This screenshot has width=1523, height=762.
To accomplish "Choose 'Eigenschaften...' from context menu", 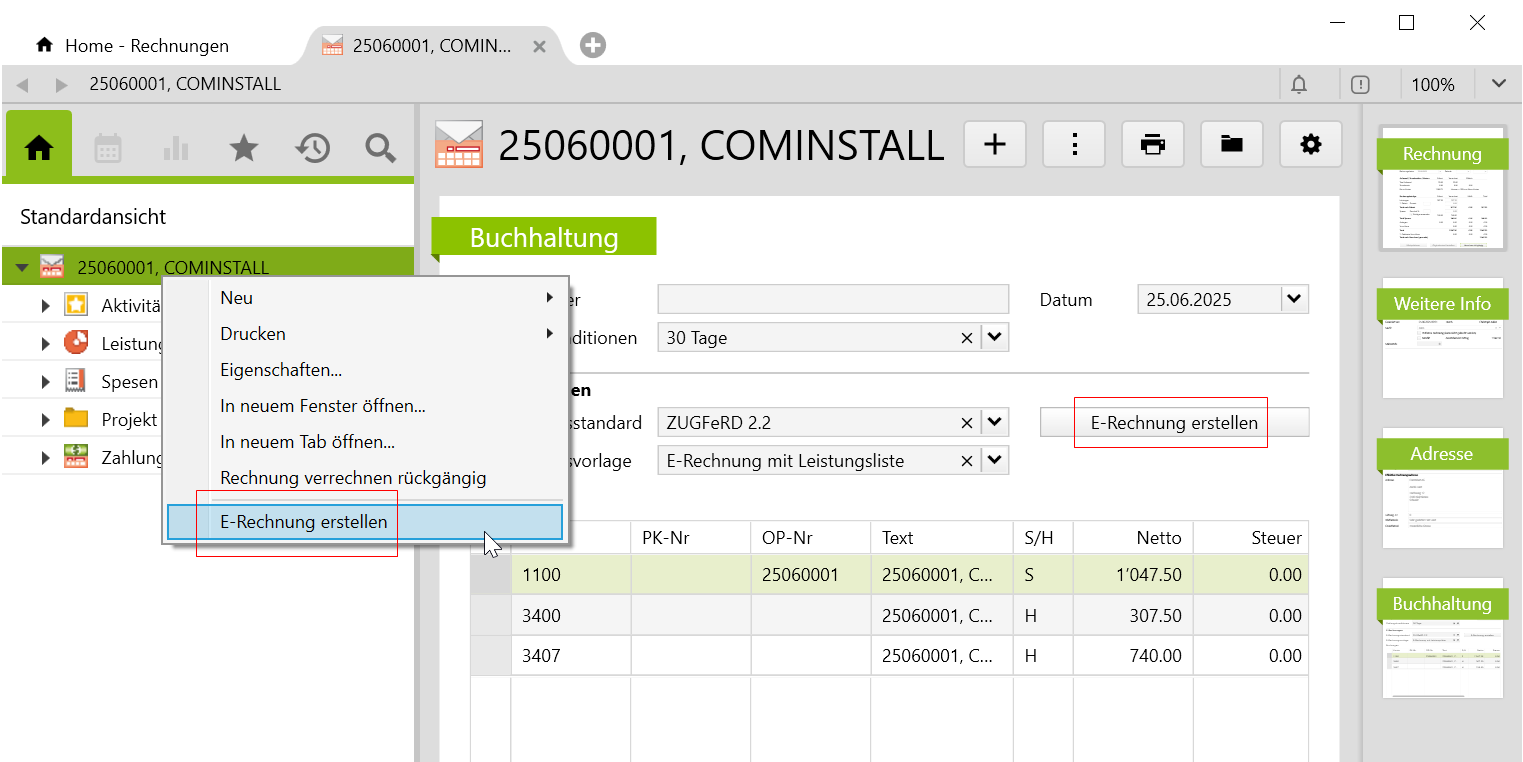I will 281,370.
